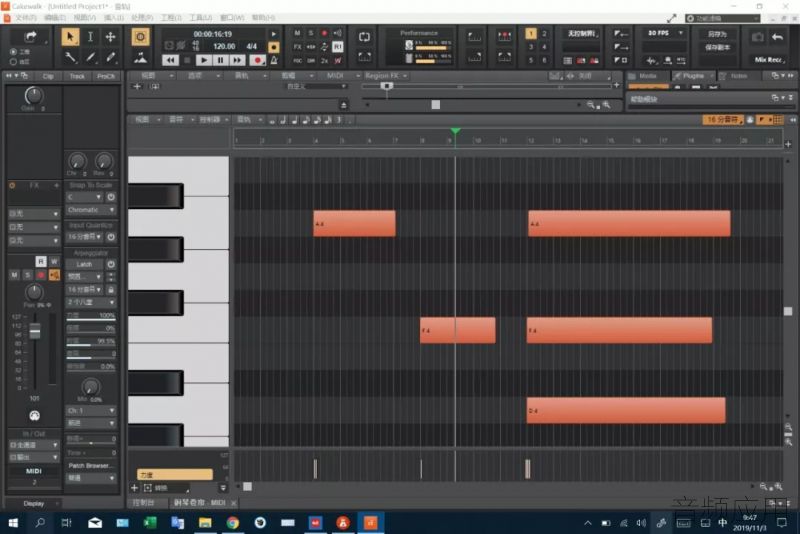Click the export share arrow icon
Screen dimensions: 800x534
coord(31,36)
